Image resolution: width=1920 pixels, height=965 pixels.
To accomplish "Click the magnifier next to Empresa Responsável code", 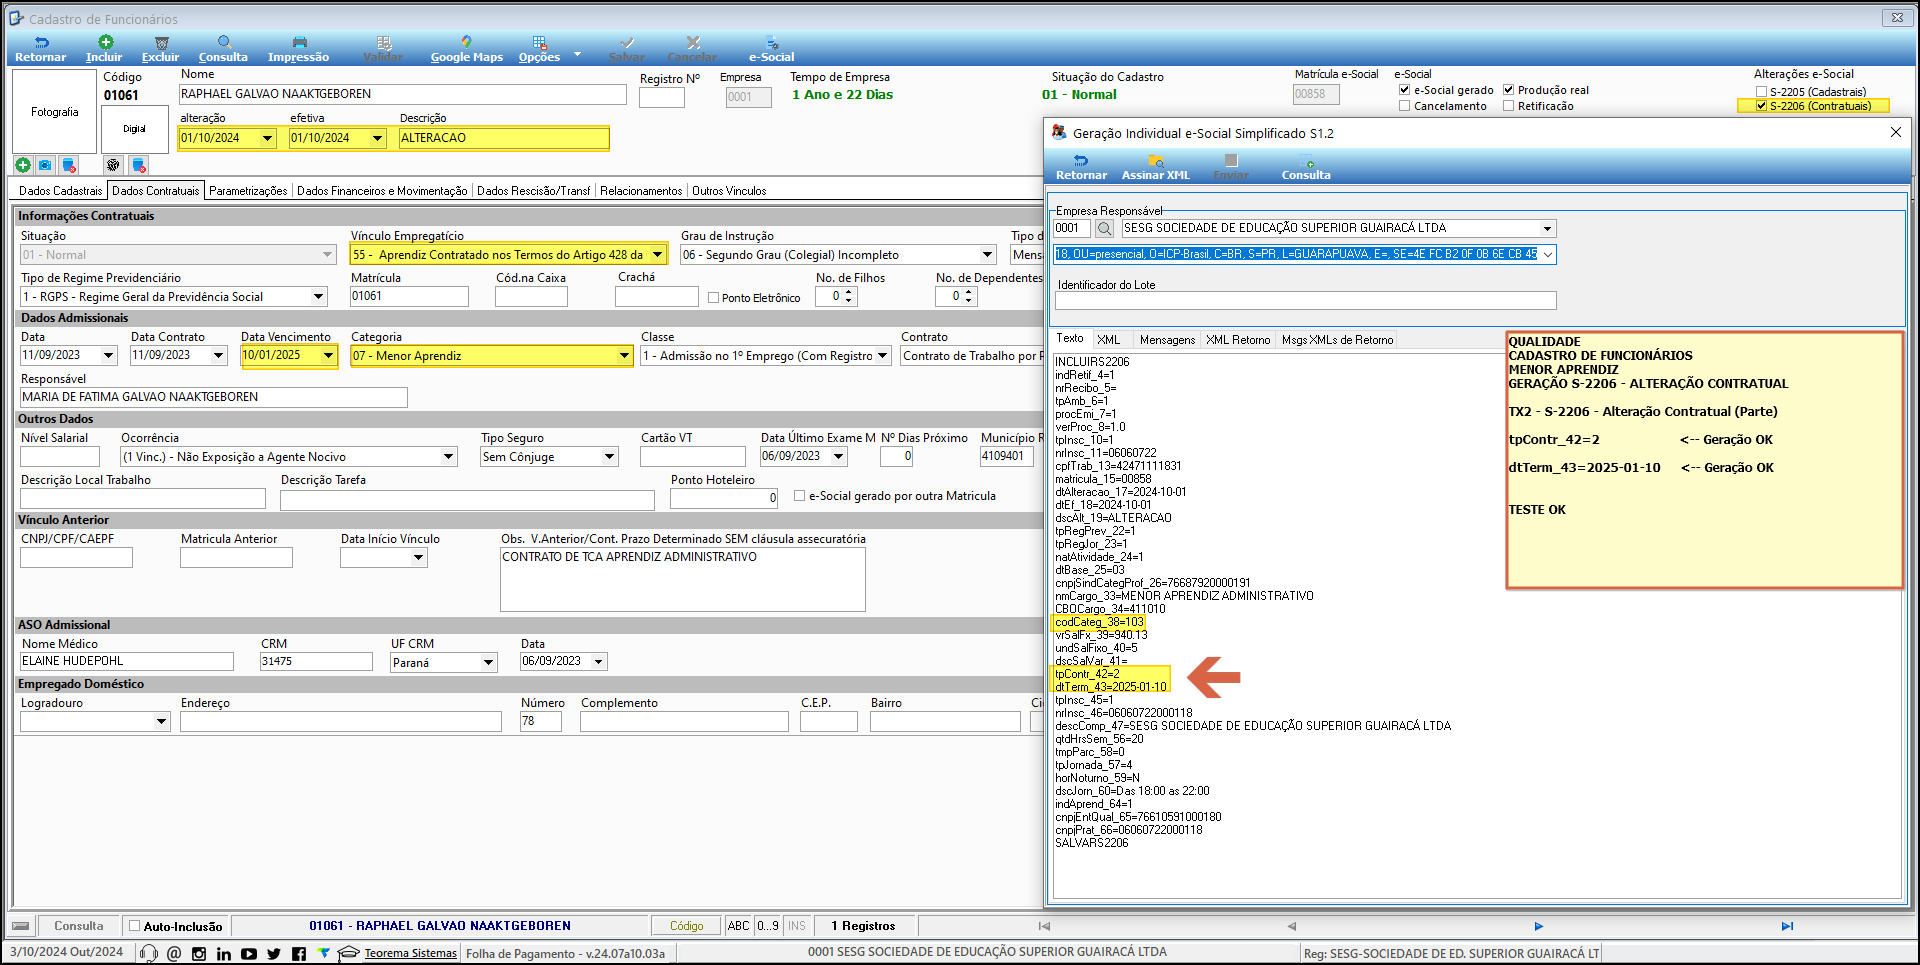I will coord(1104,228).
